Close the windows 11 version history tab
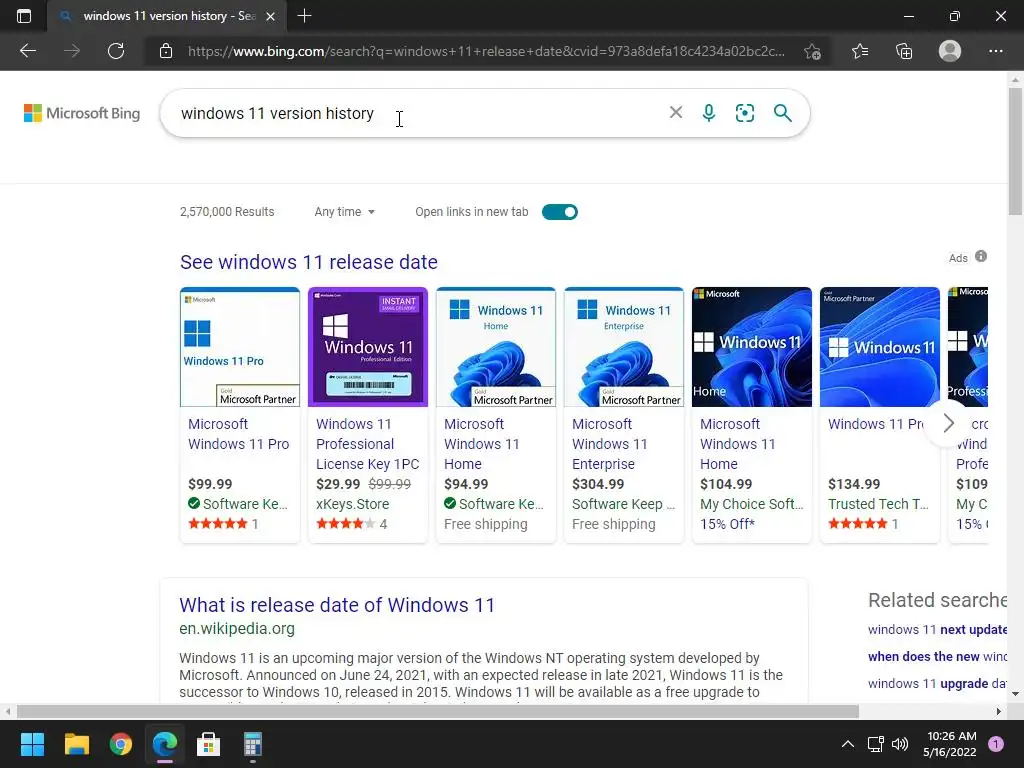This screenshot has width=1024, height=768. (x=270, y=16)
